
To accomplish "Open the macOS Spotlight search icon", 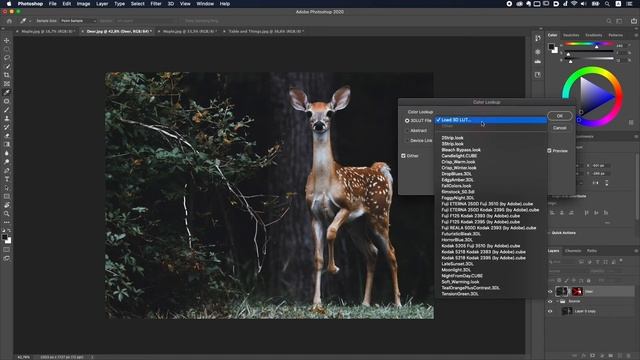I will point(607,4).
